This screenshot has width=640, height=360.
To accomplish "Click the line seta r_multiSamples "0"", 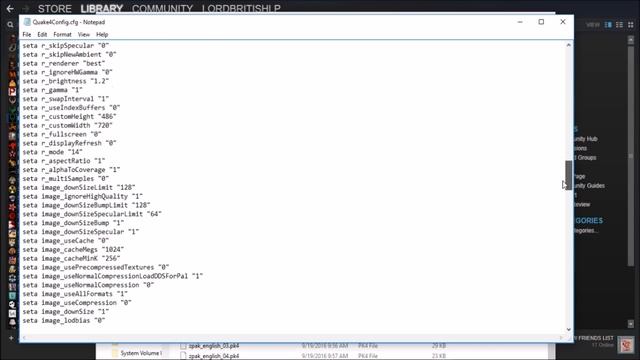I will [x=66, y=179].
